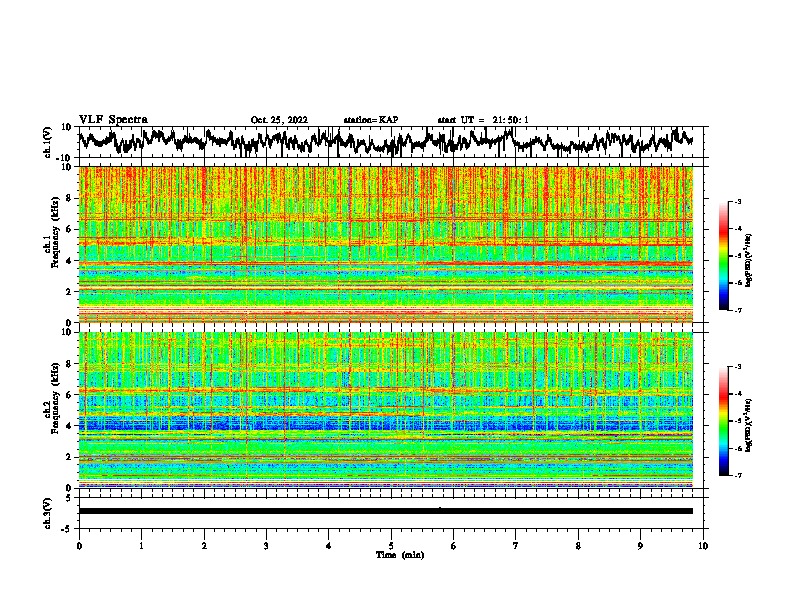Click time-axis tick label "1"

click(x=141, y=546)
